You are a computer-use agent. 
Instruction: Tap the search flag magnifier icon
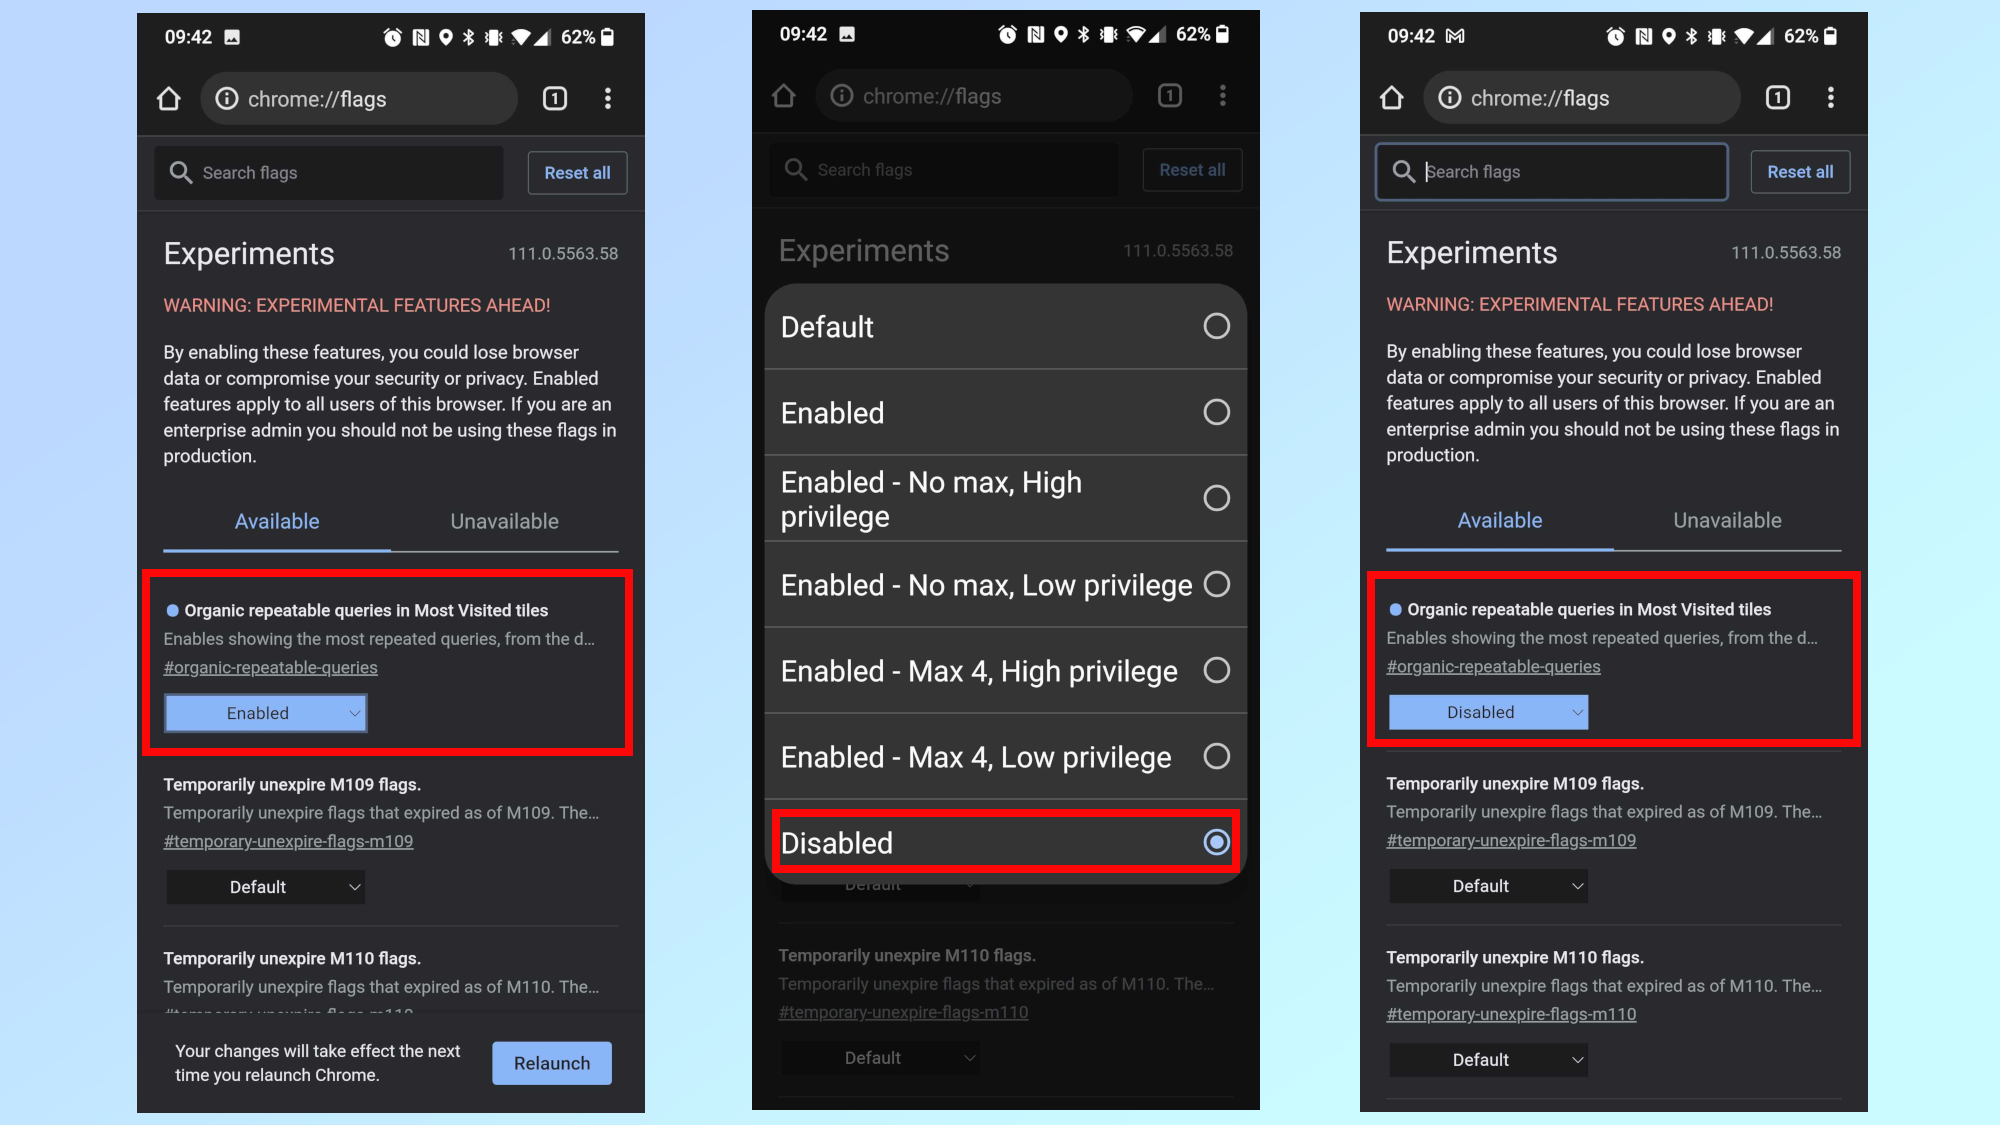tap(1402, 170)
